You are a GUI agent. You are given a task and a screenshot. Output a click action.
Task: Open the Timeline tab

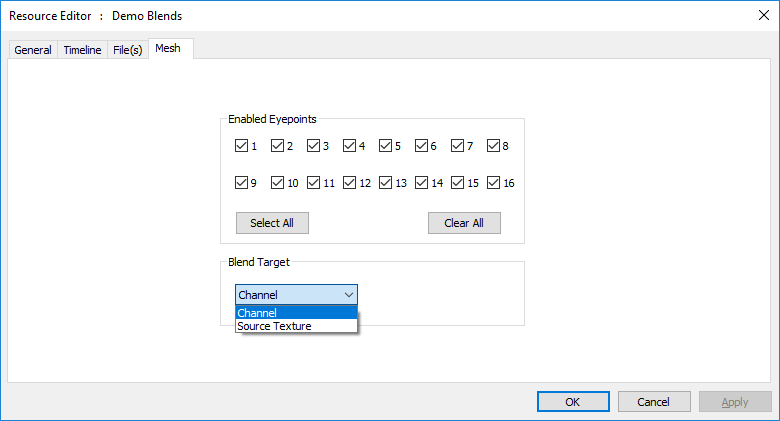coord(82,50)
